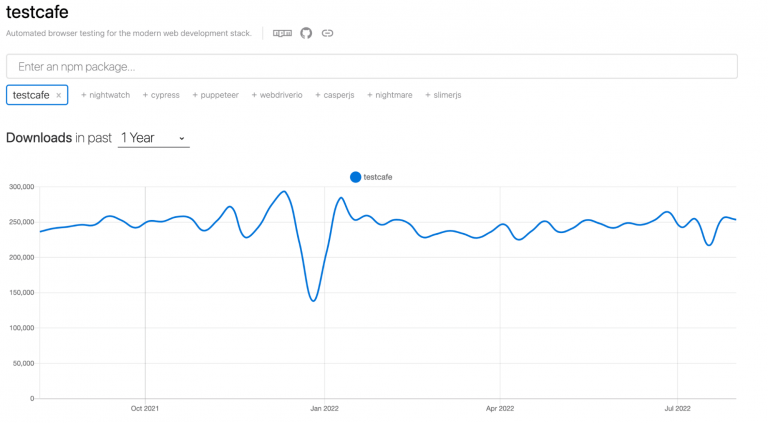768x423 pixels.
Task: Focus the Enter an npm package field
Action: coord(371,66)
